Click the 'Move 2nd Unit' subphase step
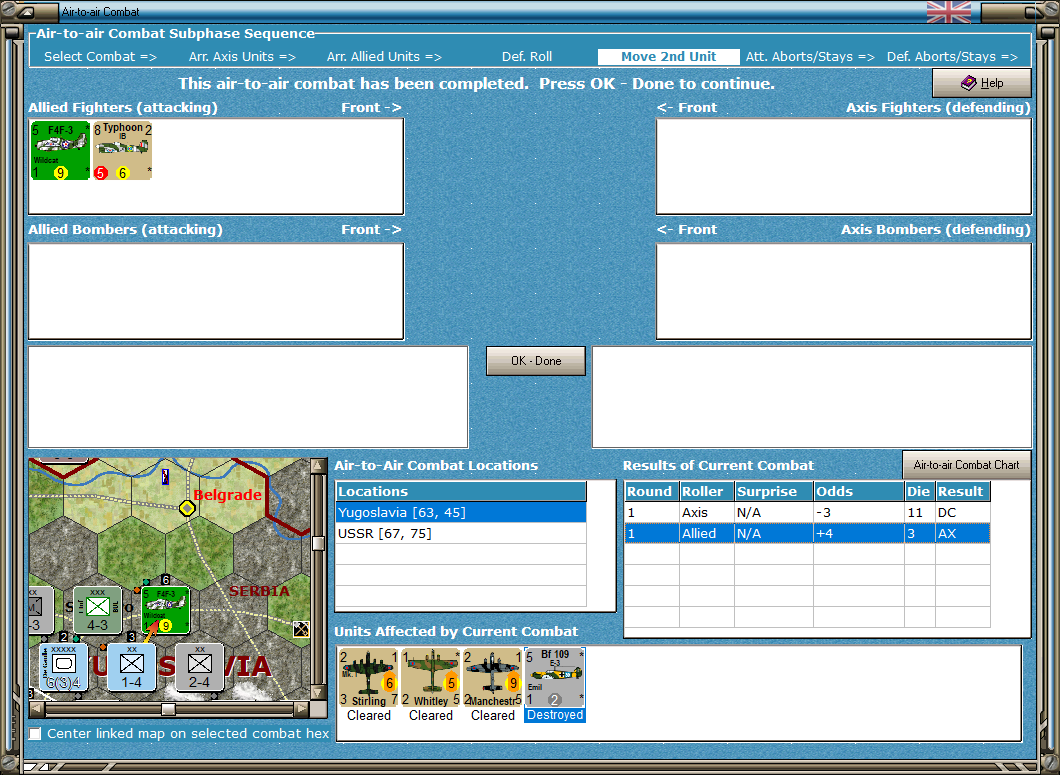Screen dimensions: 1060x775 click(669, 57)
